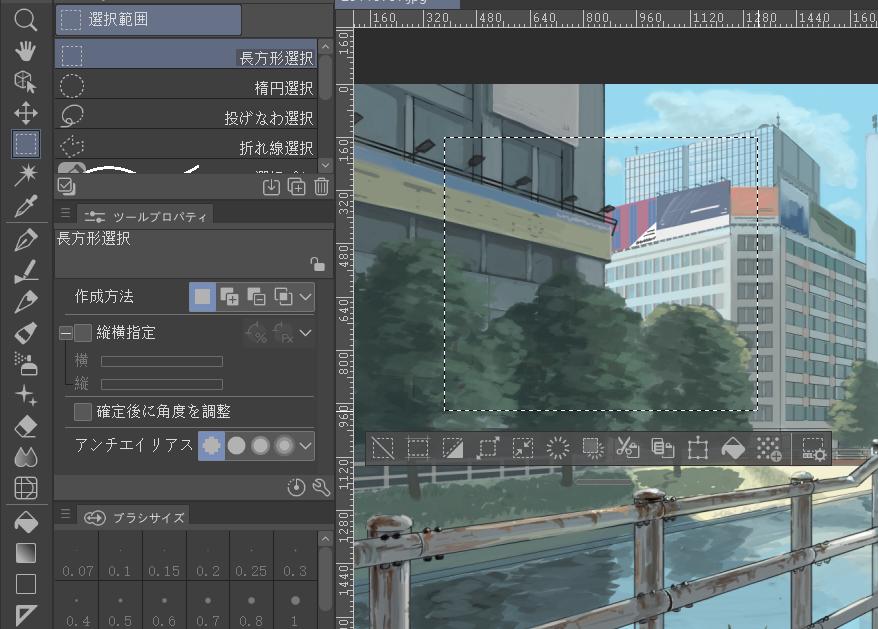Open sub tool detail wrench icon
878x629 pixels.
pos(321,487)
